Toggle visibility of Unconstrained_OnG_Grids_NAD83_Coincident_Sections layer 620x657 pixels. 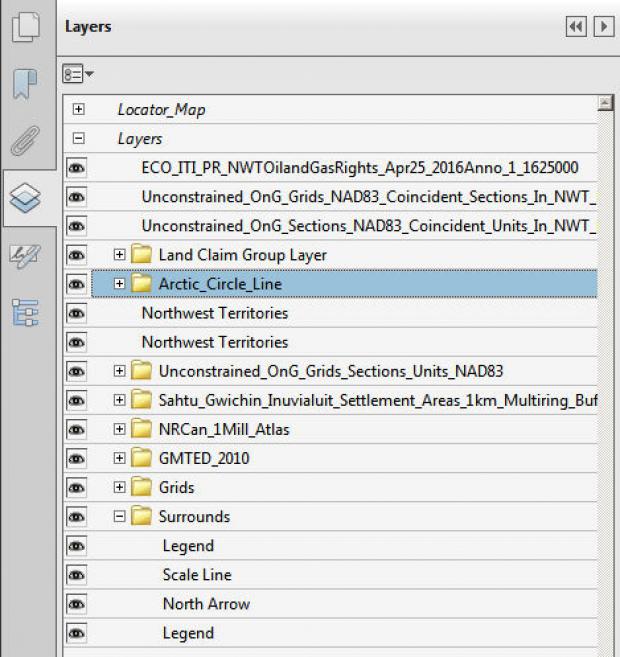[76, 197]
